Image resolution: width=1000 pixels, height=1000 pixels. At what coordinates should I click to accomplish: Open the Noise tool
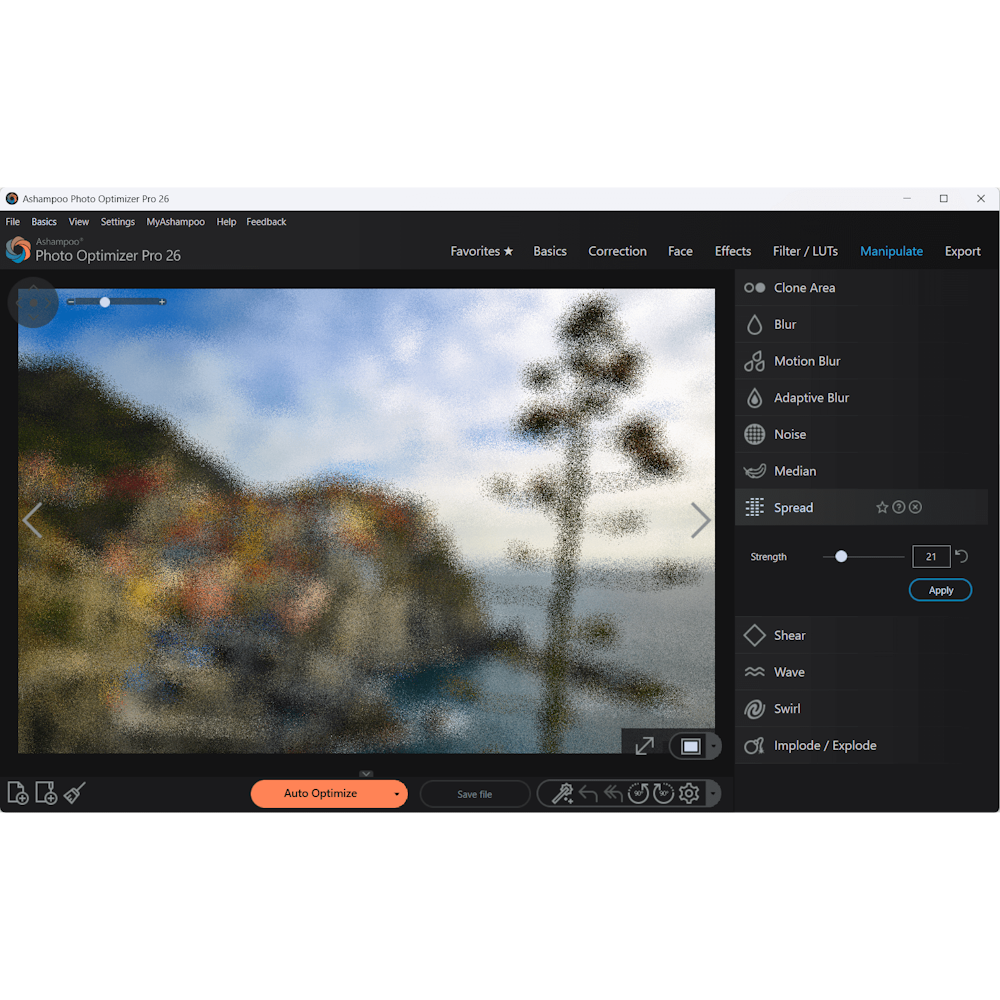(x=790, y=434)
